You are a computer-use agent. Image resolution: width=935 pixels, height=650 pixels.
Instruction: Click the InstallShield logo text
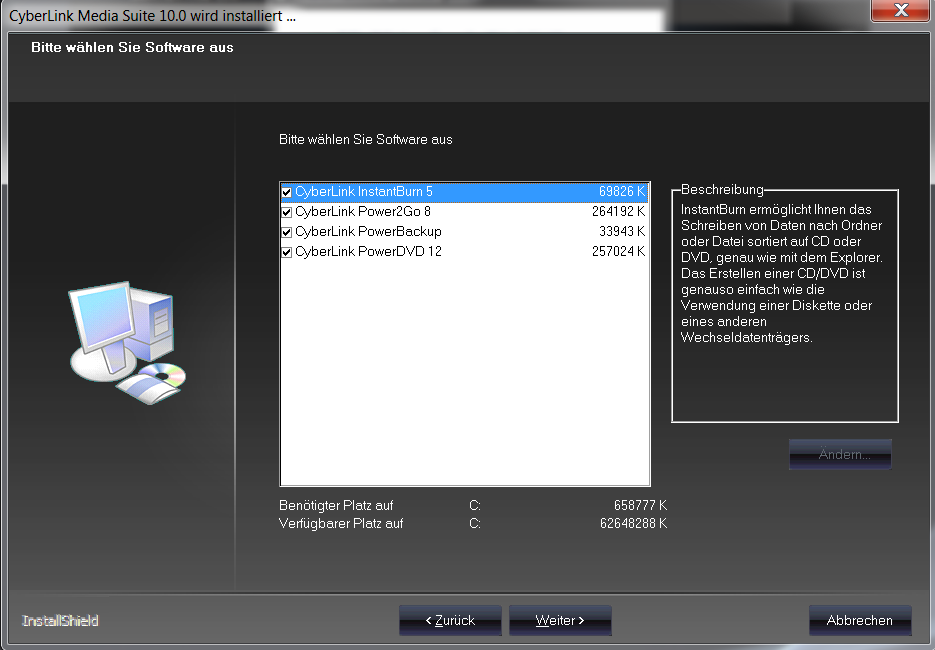(x=60, y=621)
